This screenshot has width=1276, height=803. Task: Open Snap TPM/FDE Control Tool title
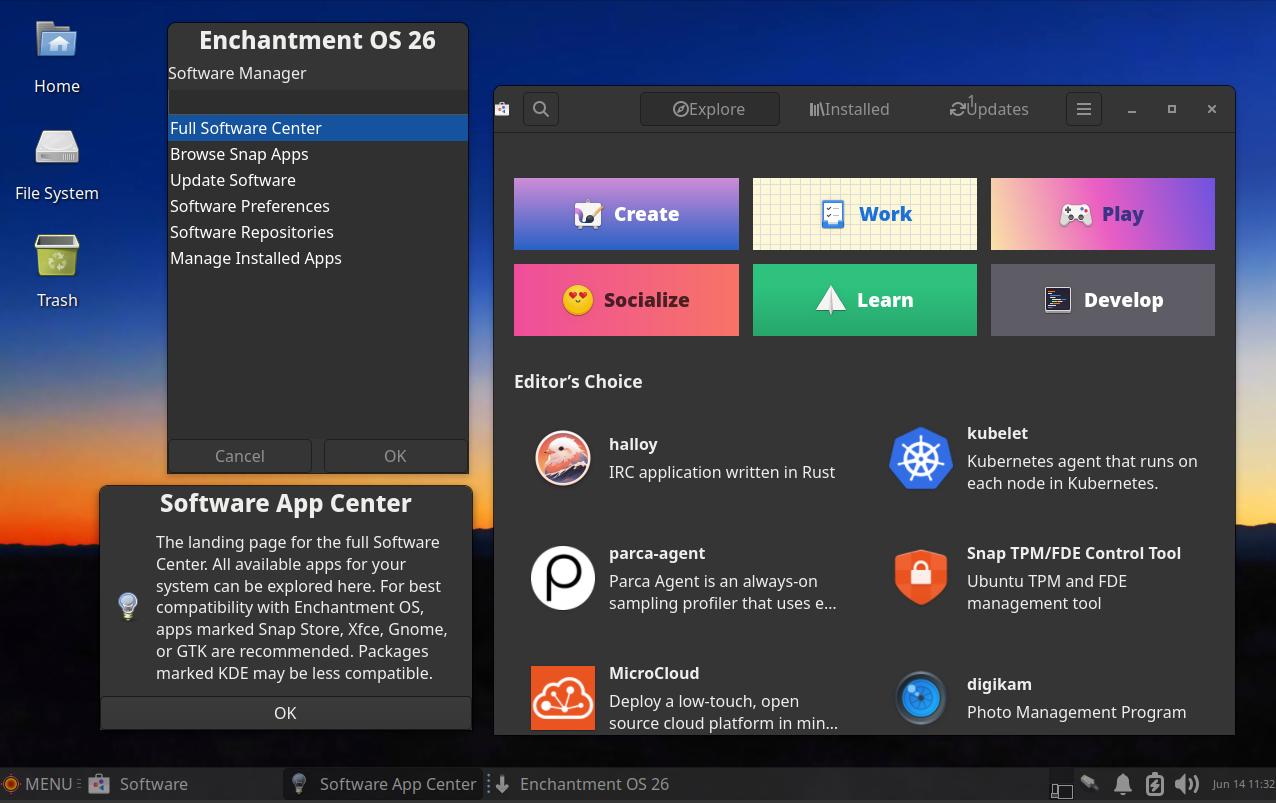pyautogui.click(x=1074, y=553)
